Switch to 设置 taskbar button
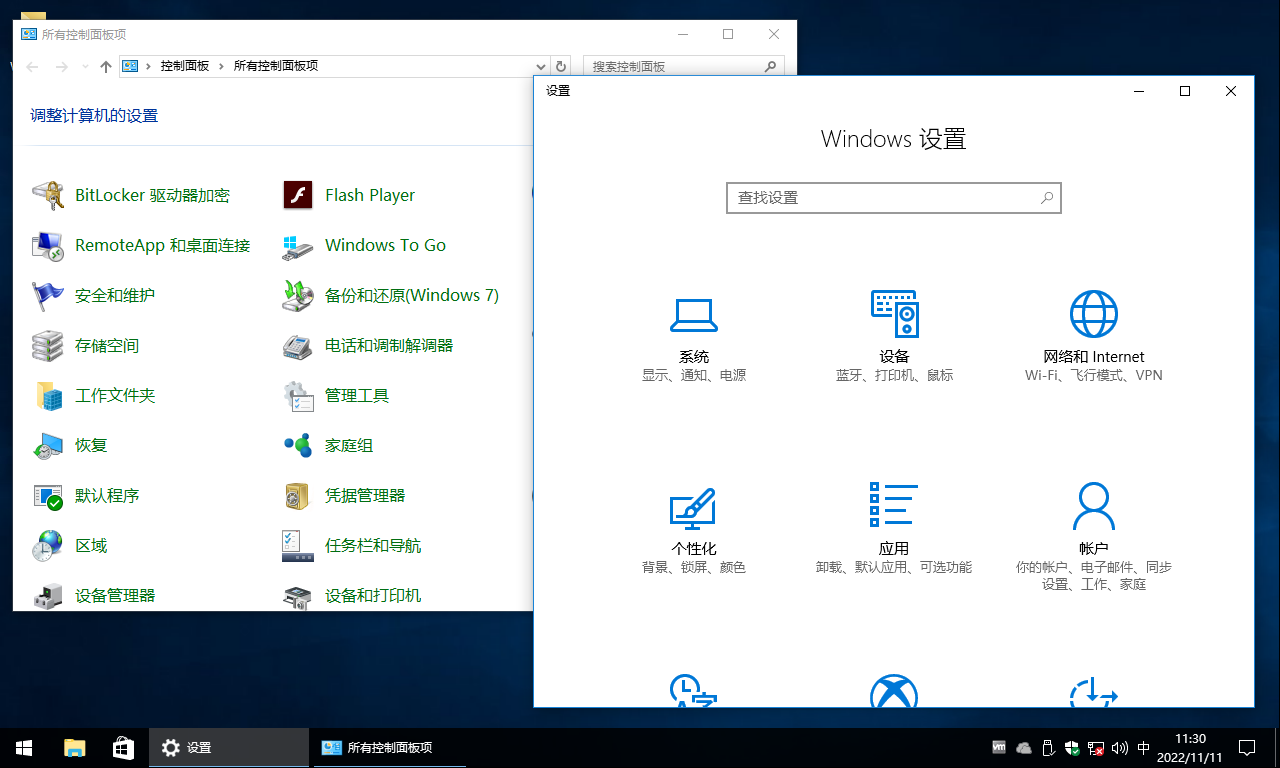Screen dimensions: 1280x768 [x=229, y=748]
